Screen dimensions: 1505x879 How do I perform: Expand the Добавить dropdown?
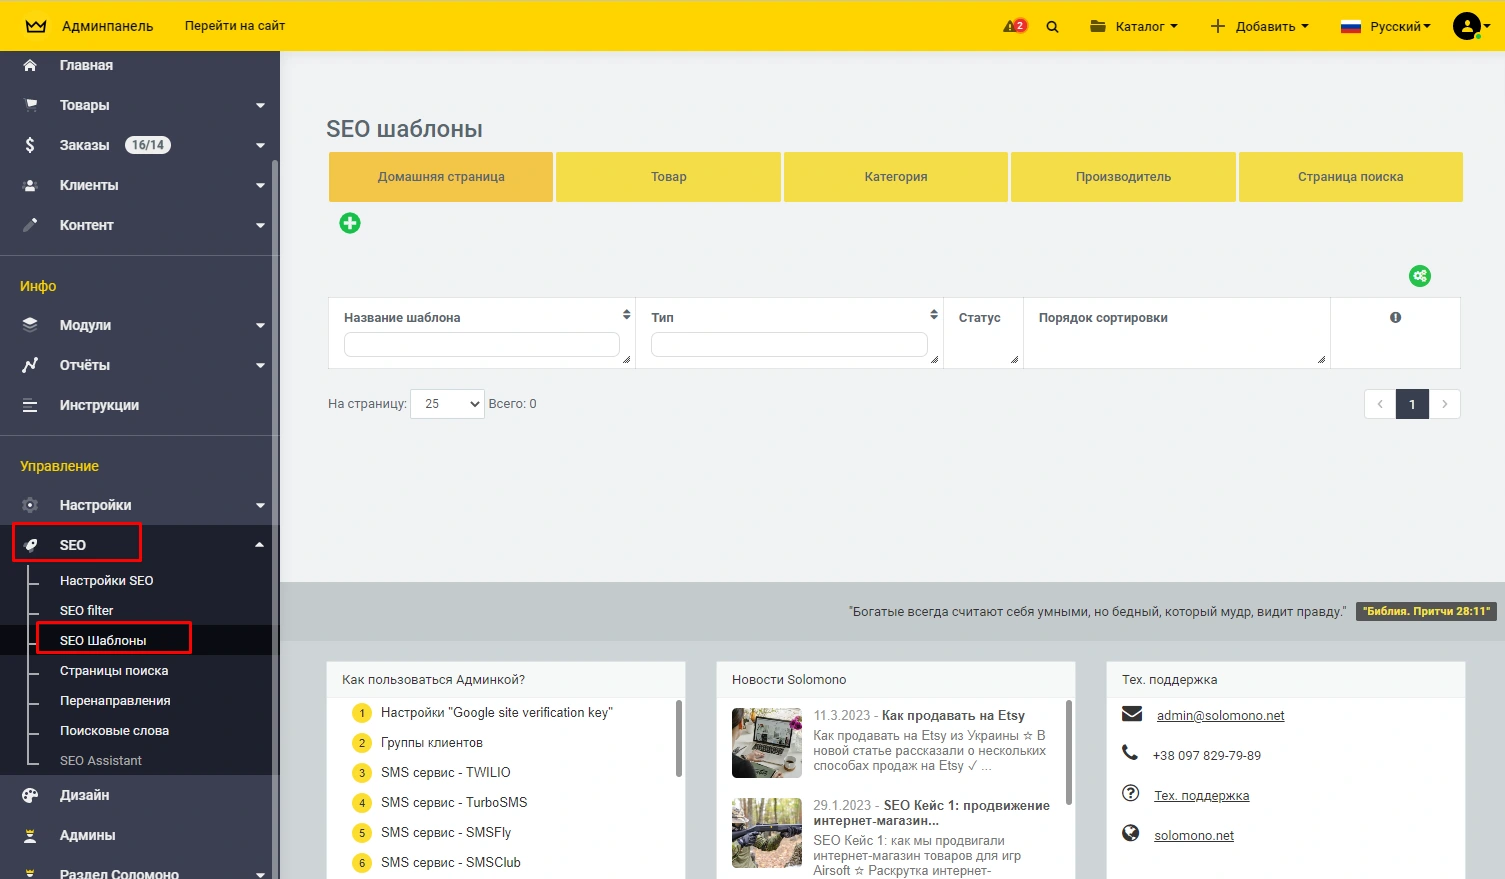[1259, 26]
